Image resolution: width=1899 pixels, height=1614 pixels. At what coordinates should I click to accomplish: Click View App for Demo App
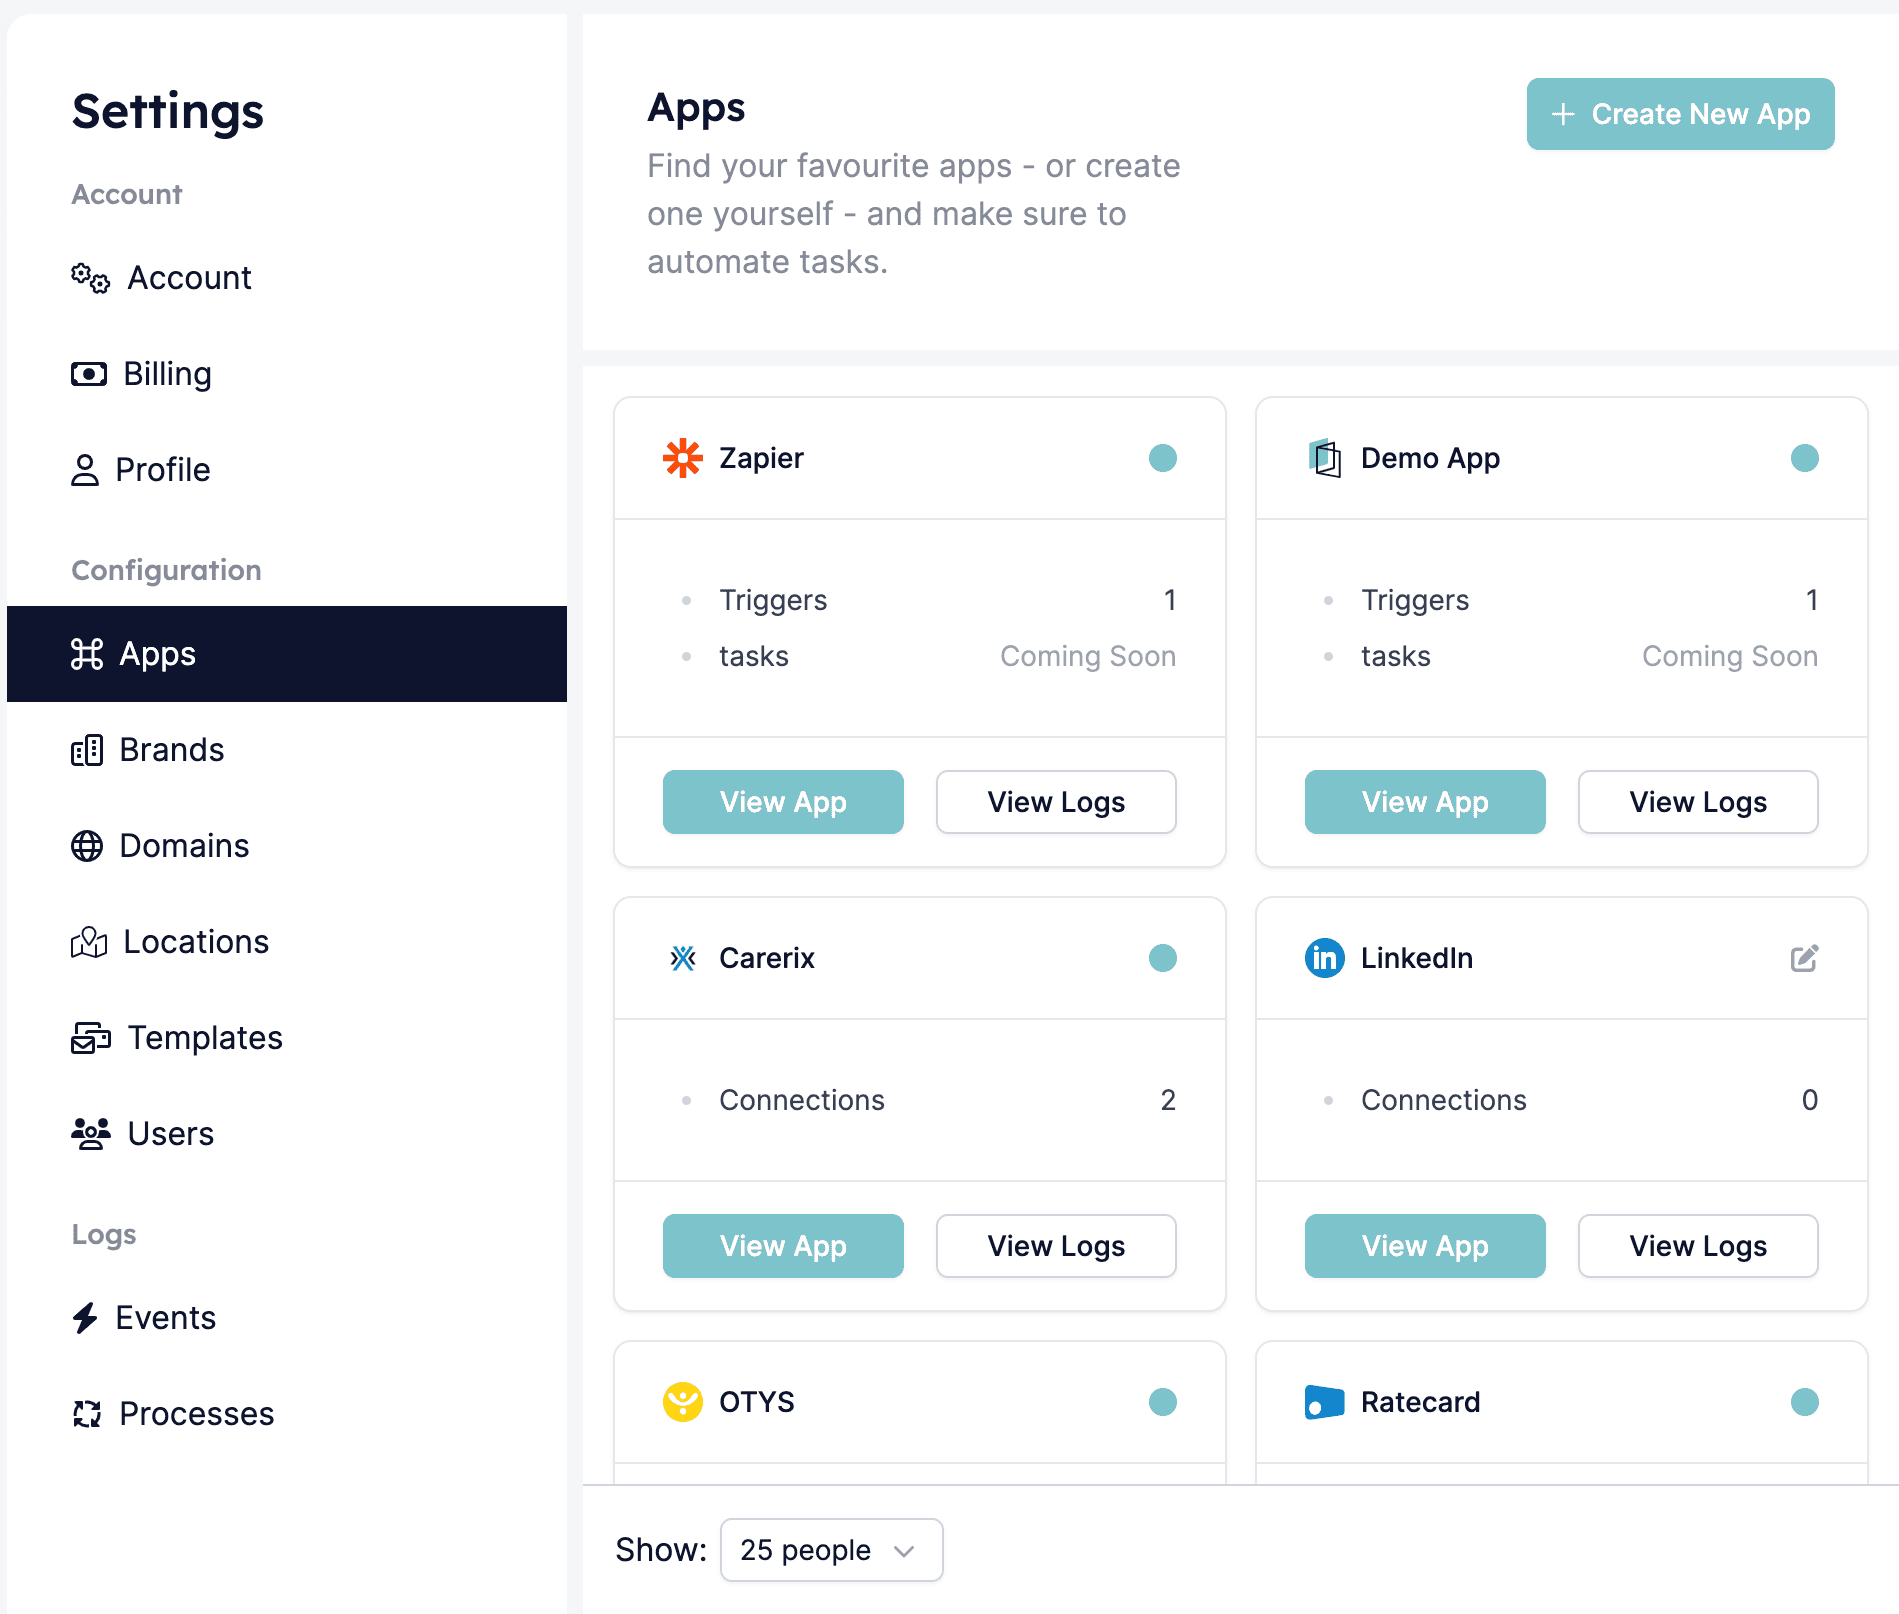click(1425, 802)
